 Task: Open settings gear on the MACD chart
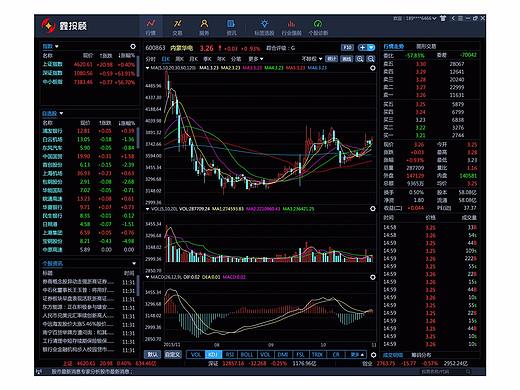373,277
